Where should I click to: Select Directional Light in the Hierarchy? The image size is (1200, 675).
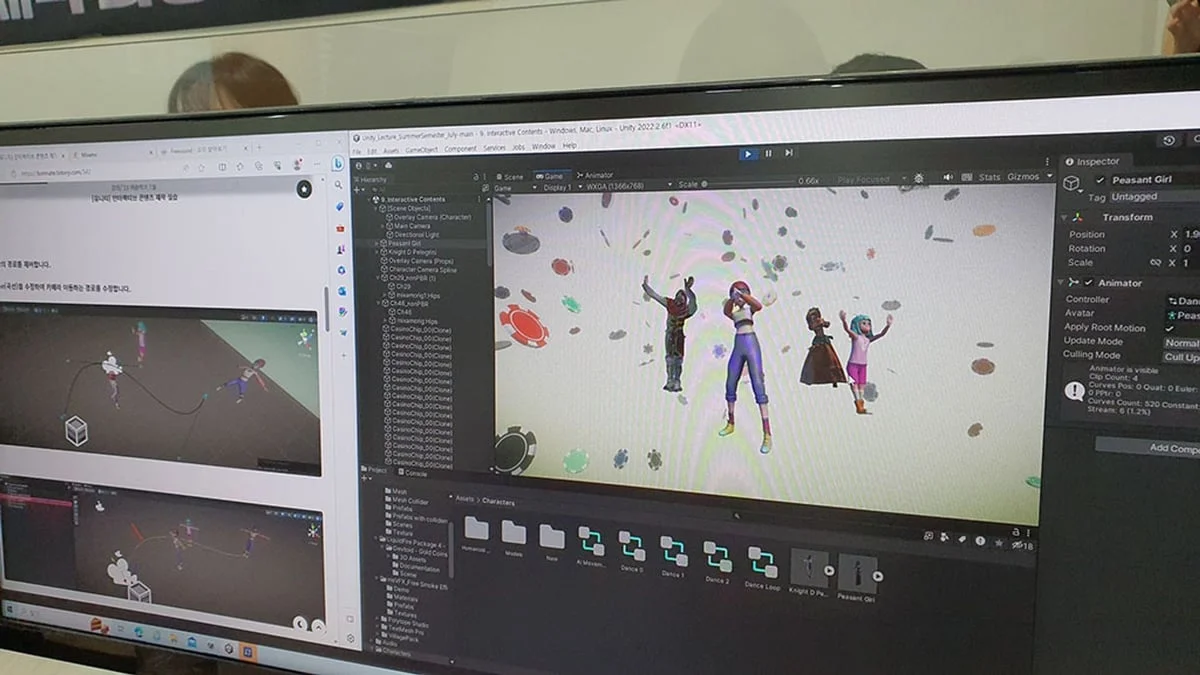click(x=416, y=234)
